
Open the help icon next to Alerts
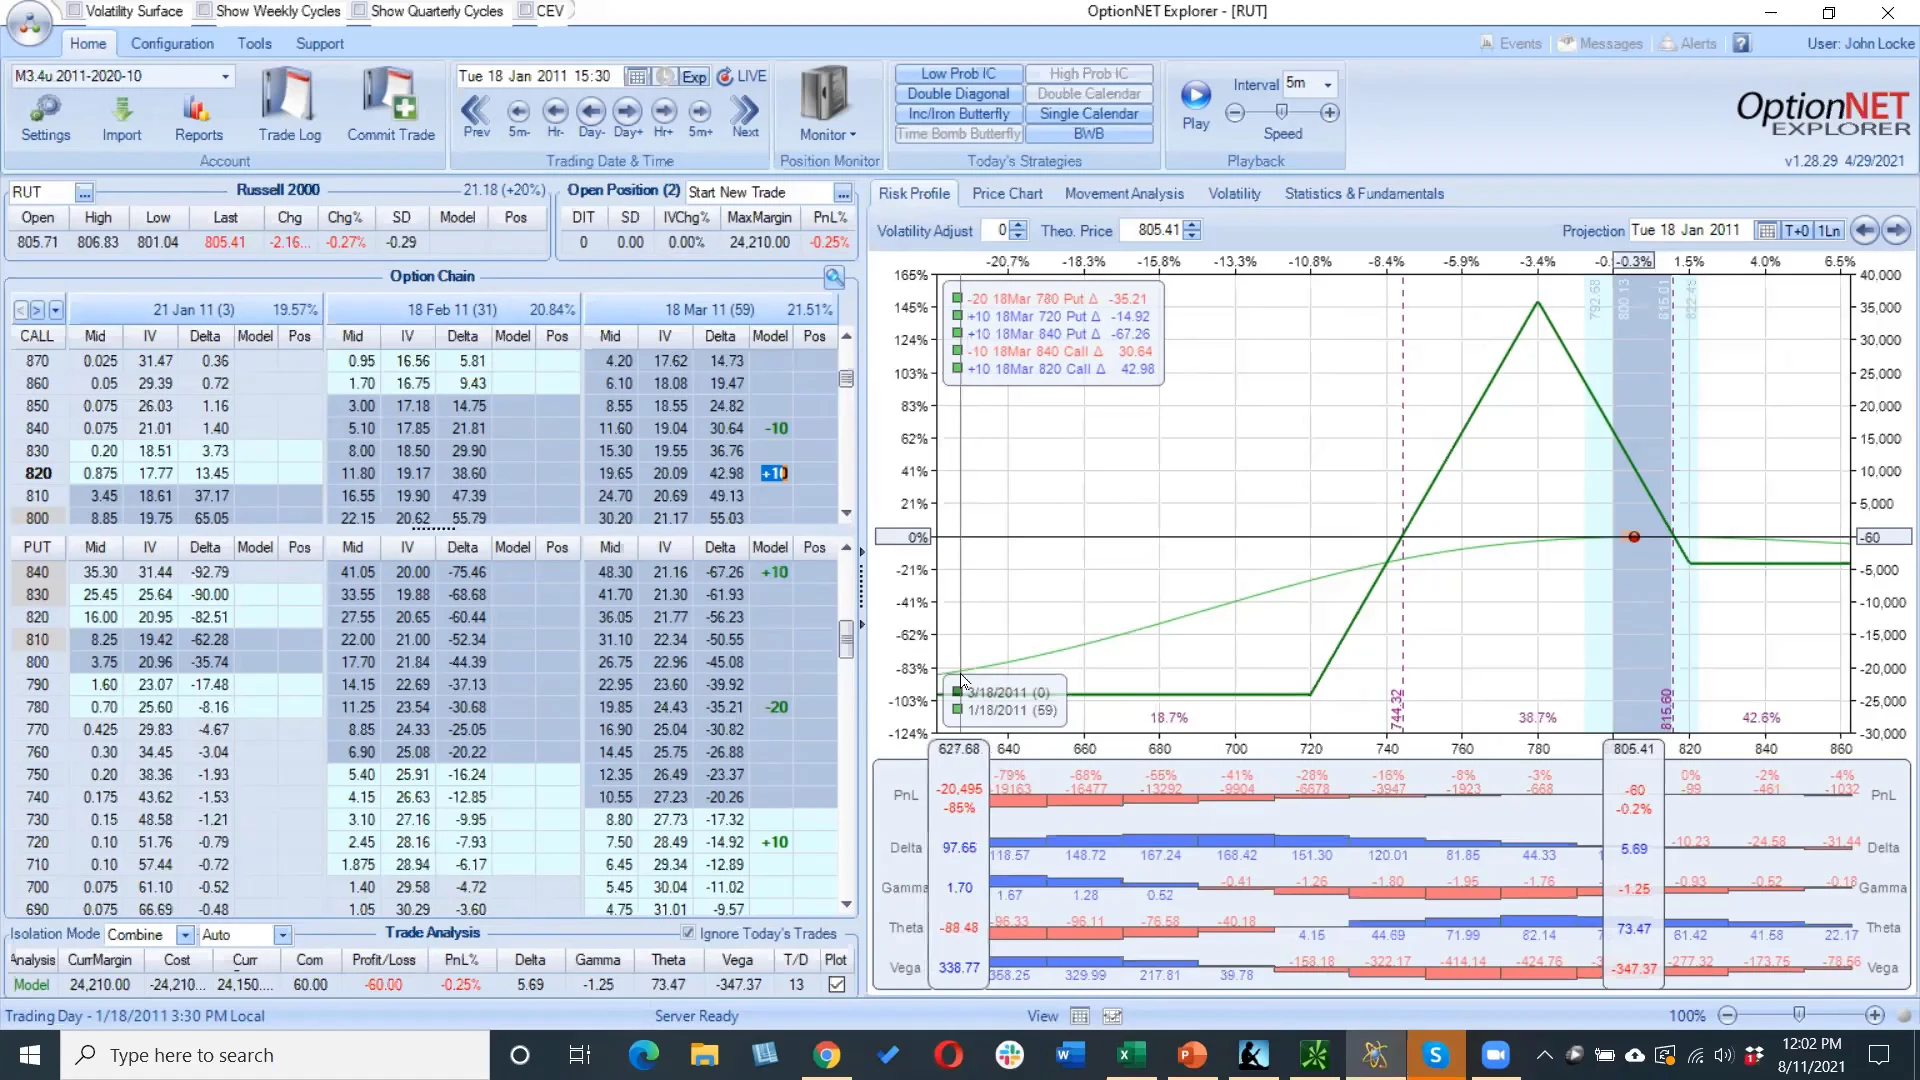click(1742, 44)
